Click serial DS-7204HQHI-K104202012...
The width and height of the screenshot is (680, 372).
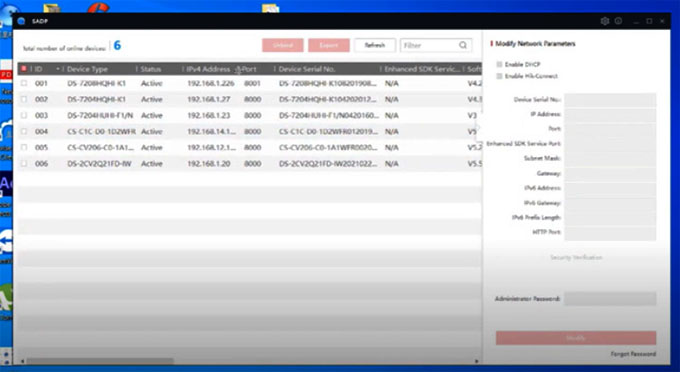click(328, 99)
